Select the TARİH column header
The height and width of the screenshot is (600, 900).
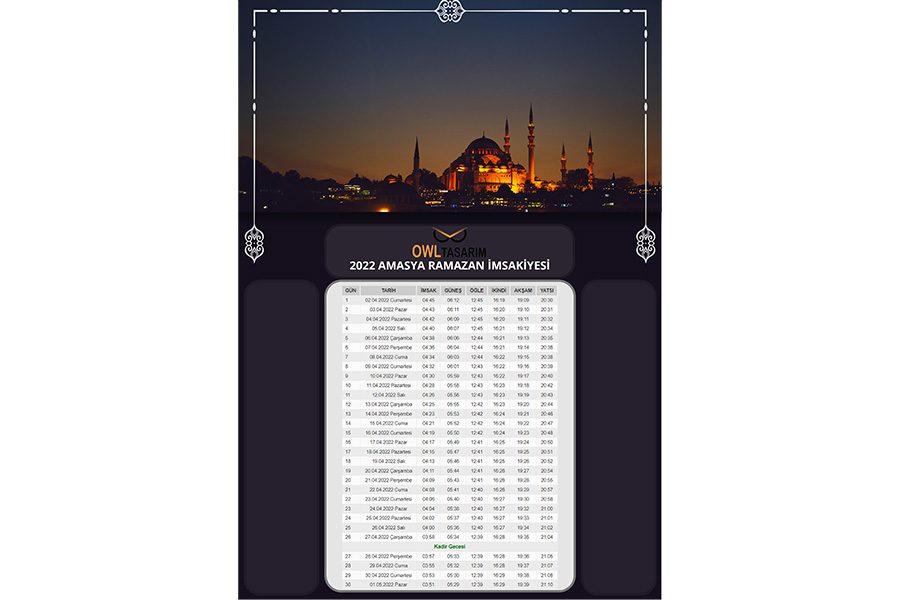tap(389, 291)
